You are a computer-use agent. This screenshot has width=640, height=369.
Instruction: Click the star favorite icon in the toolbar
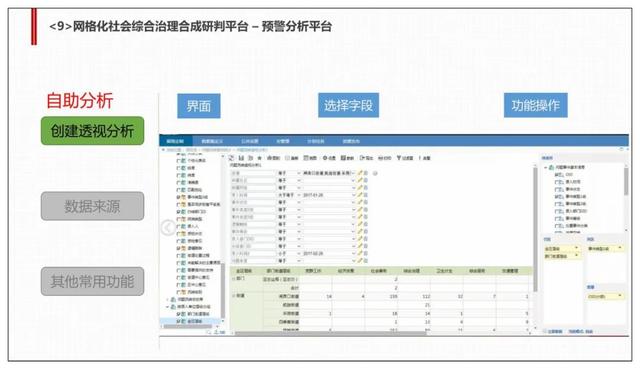coord(260,158)
